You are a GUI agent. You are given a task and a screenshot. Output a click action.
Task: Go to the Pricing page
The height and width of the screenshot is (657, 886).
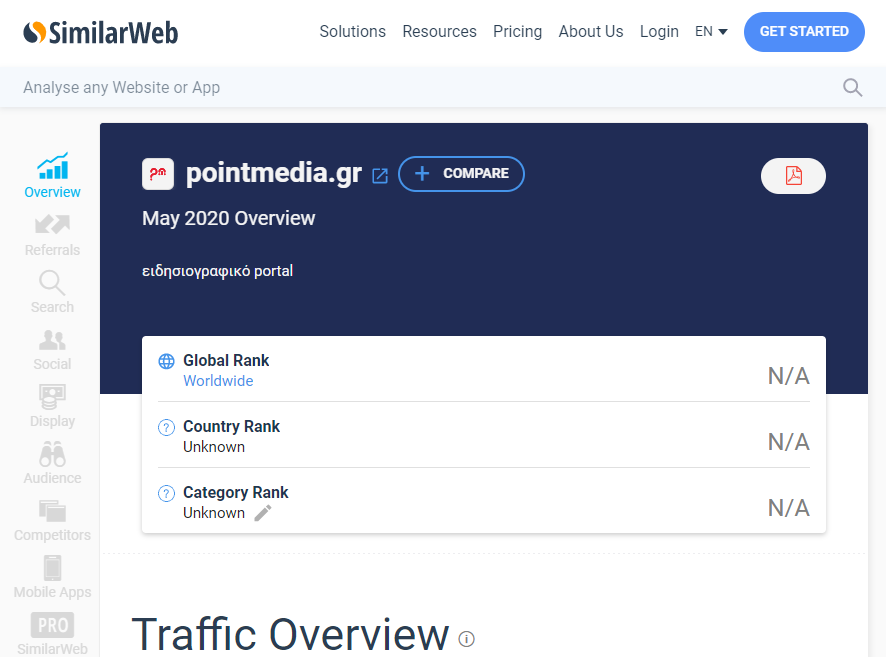coord(518,32)
